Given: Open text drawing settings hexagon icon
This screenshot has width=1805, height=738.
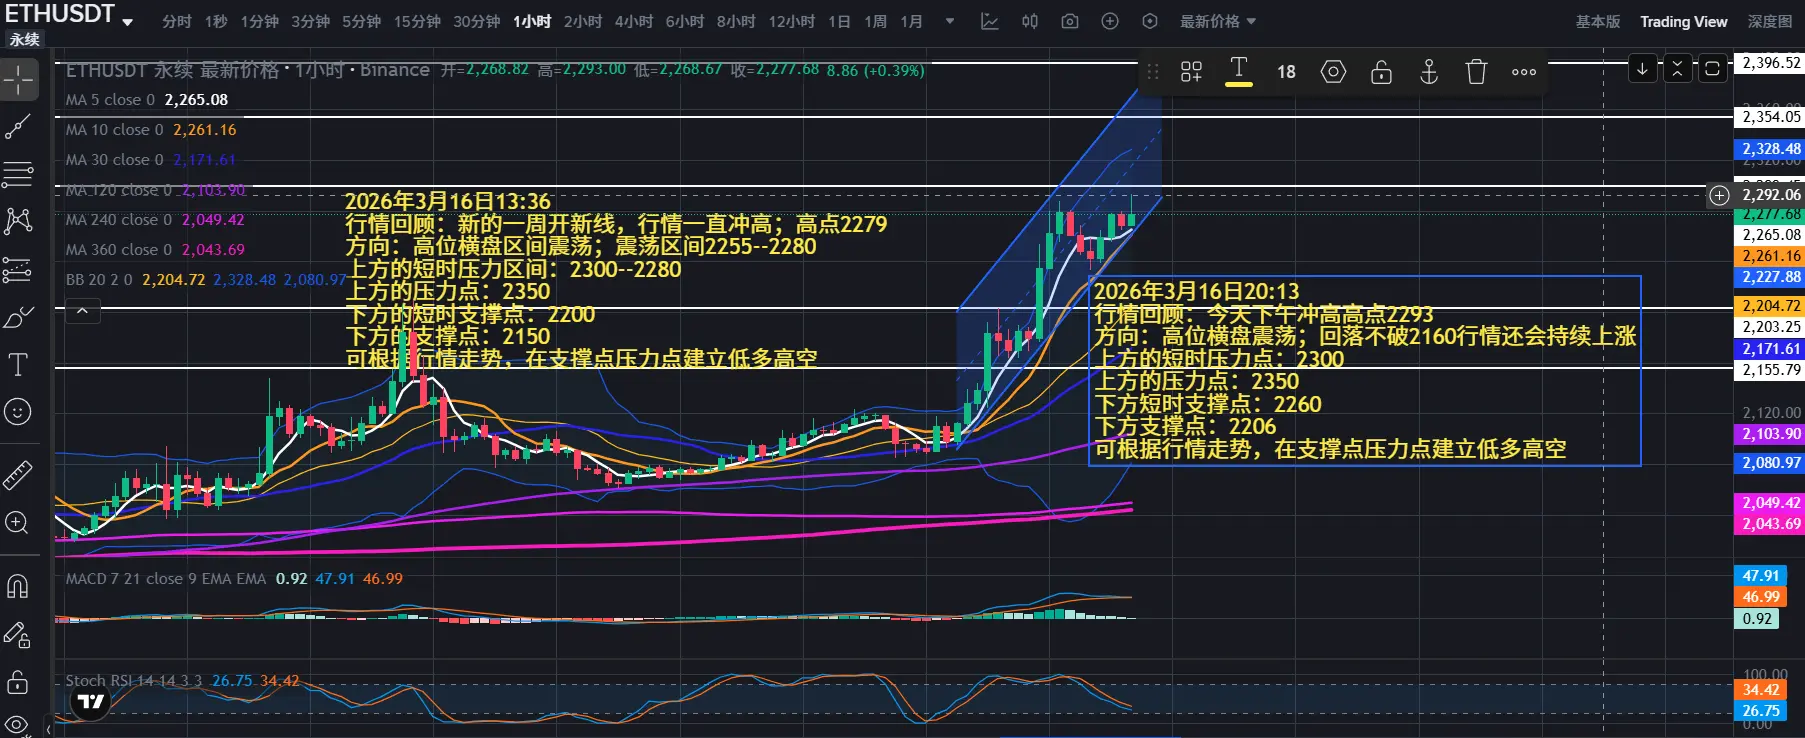Looking at the screenshot, I should 1333,71.
